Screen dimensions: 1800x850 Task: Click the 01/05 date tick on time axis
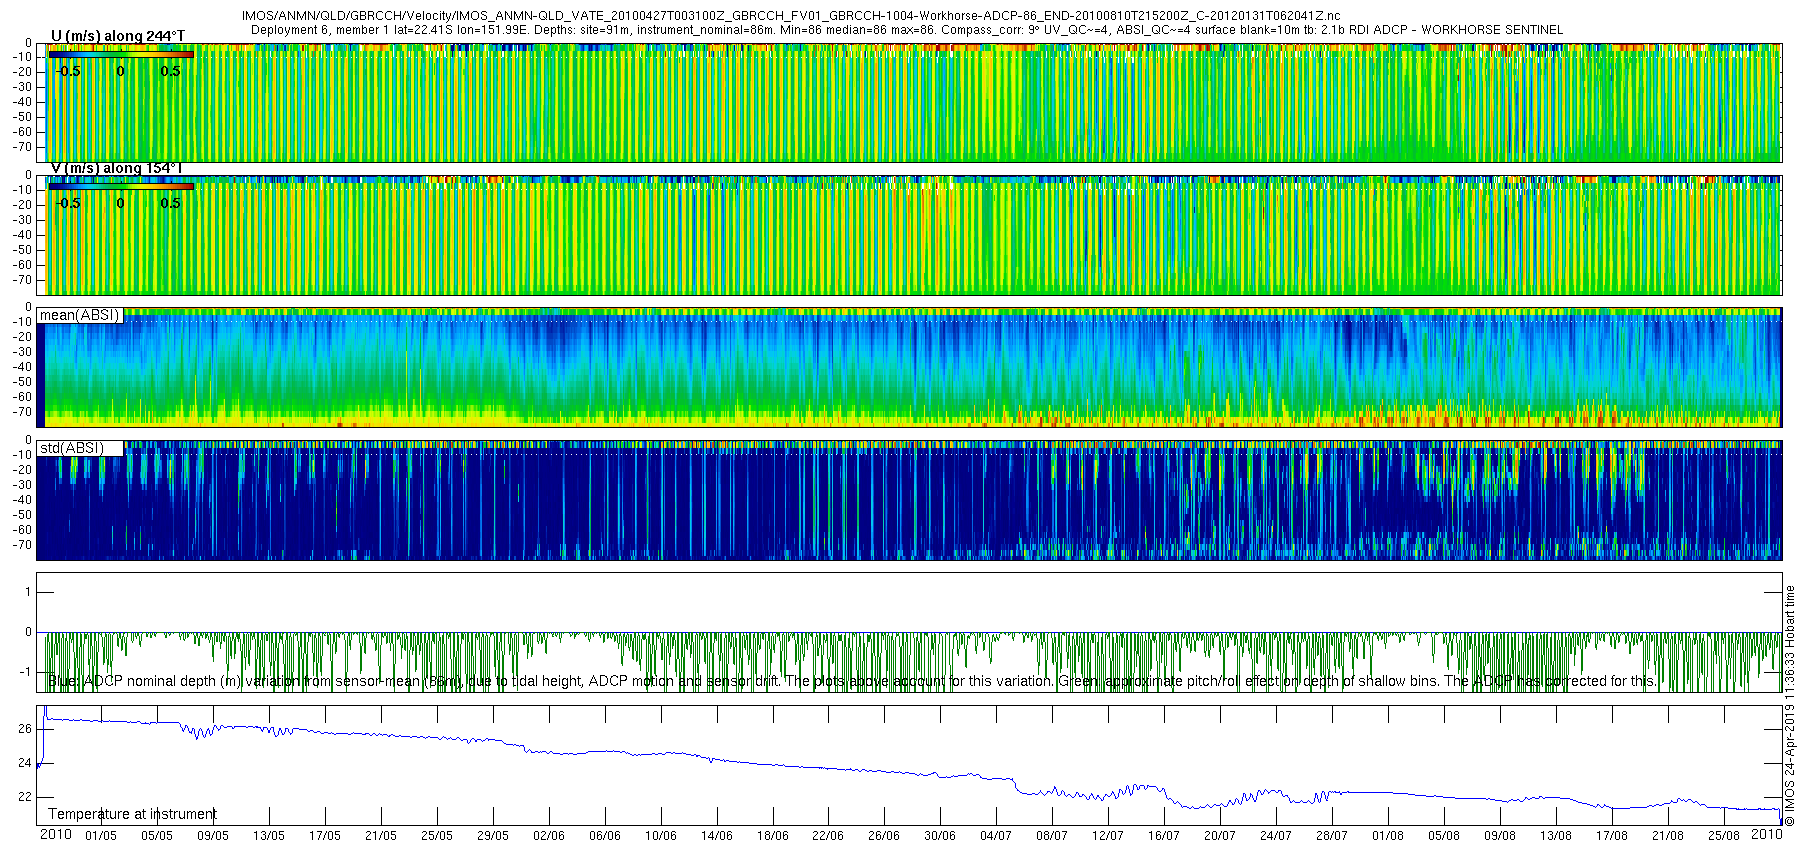pyautogui.click(x=100, y=836)
